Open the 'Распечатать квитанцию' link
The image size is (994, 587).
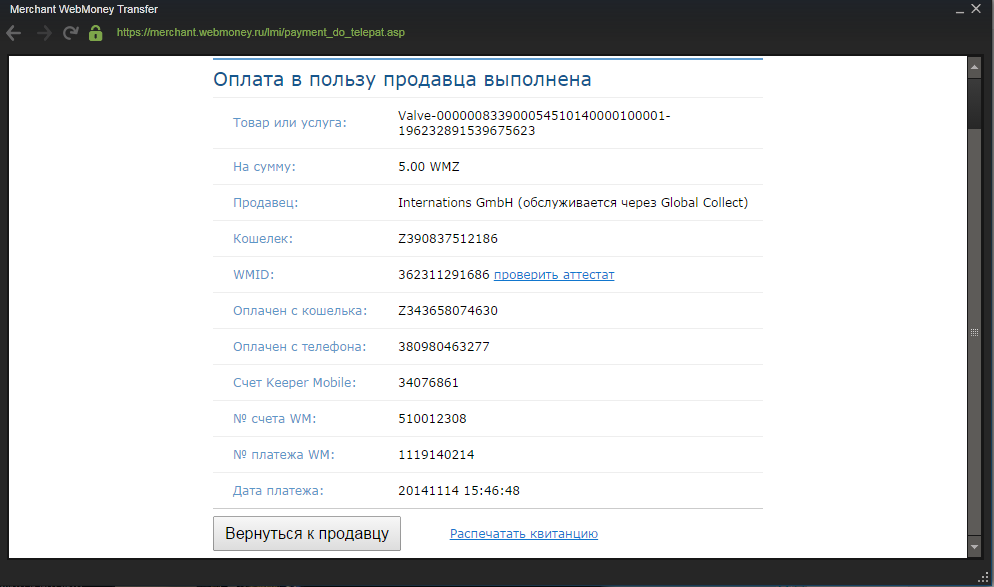pos(524,533)
